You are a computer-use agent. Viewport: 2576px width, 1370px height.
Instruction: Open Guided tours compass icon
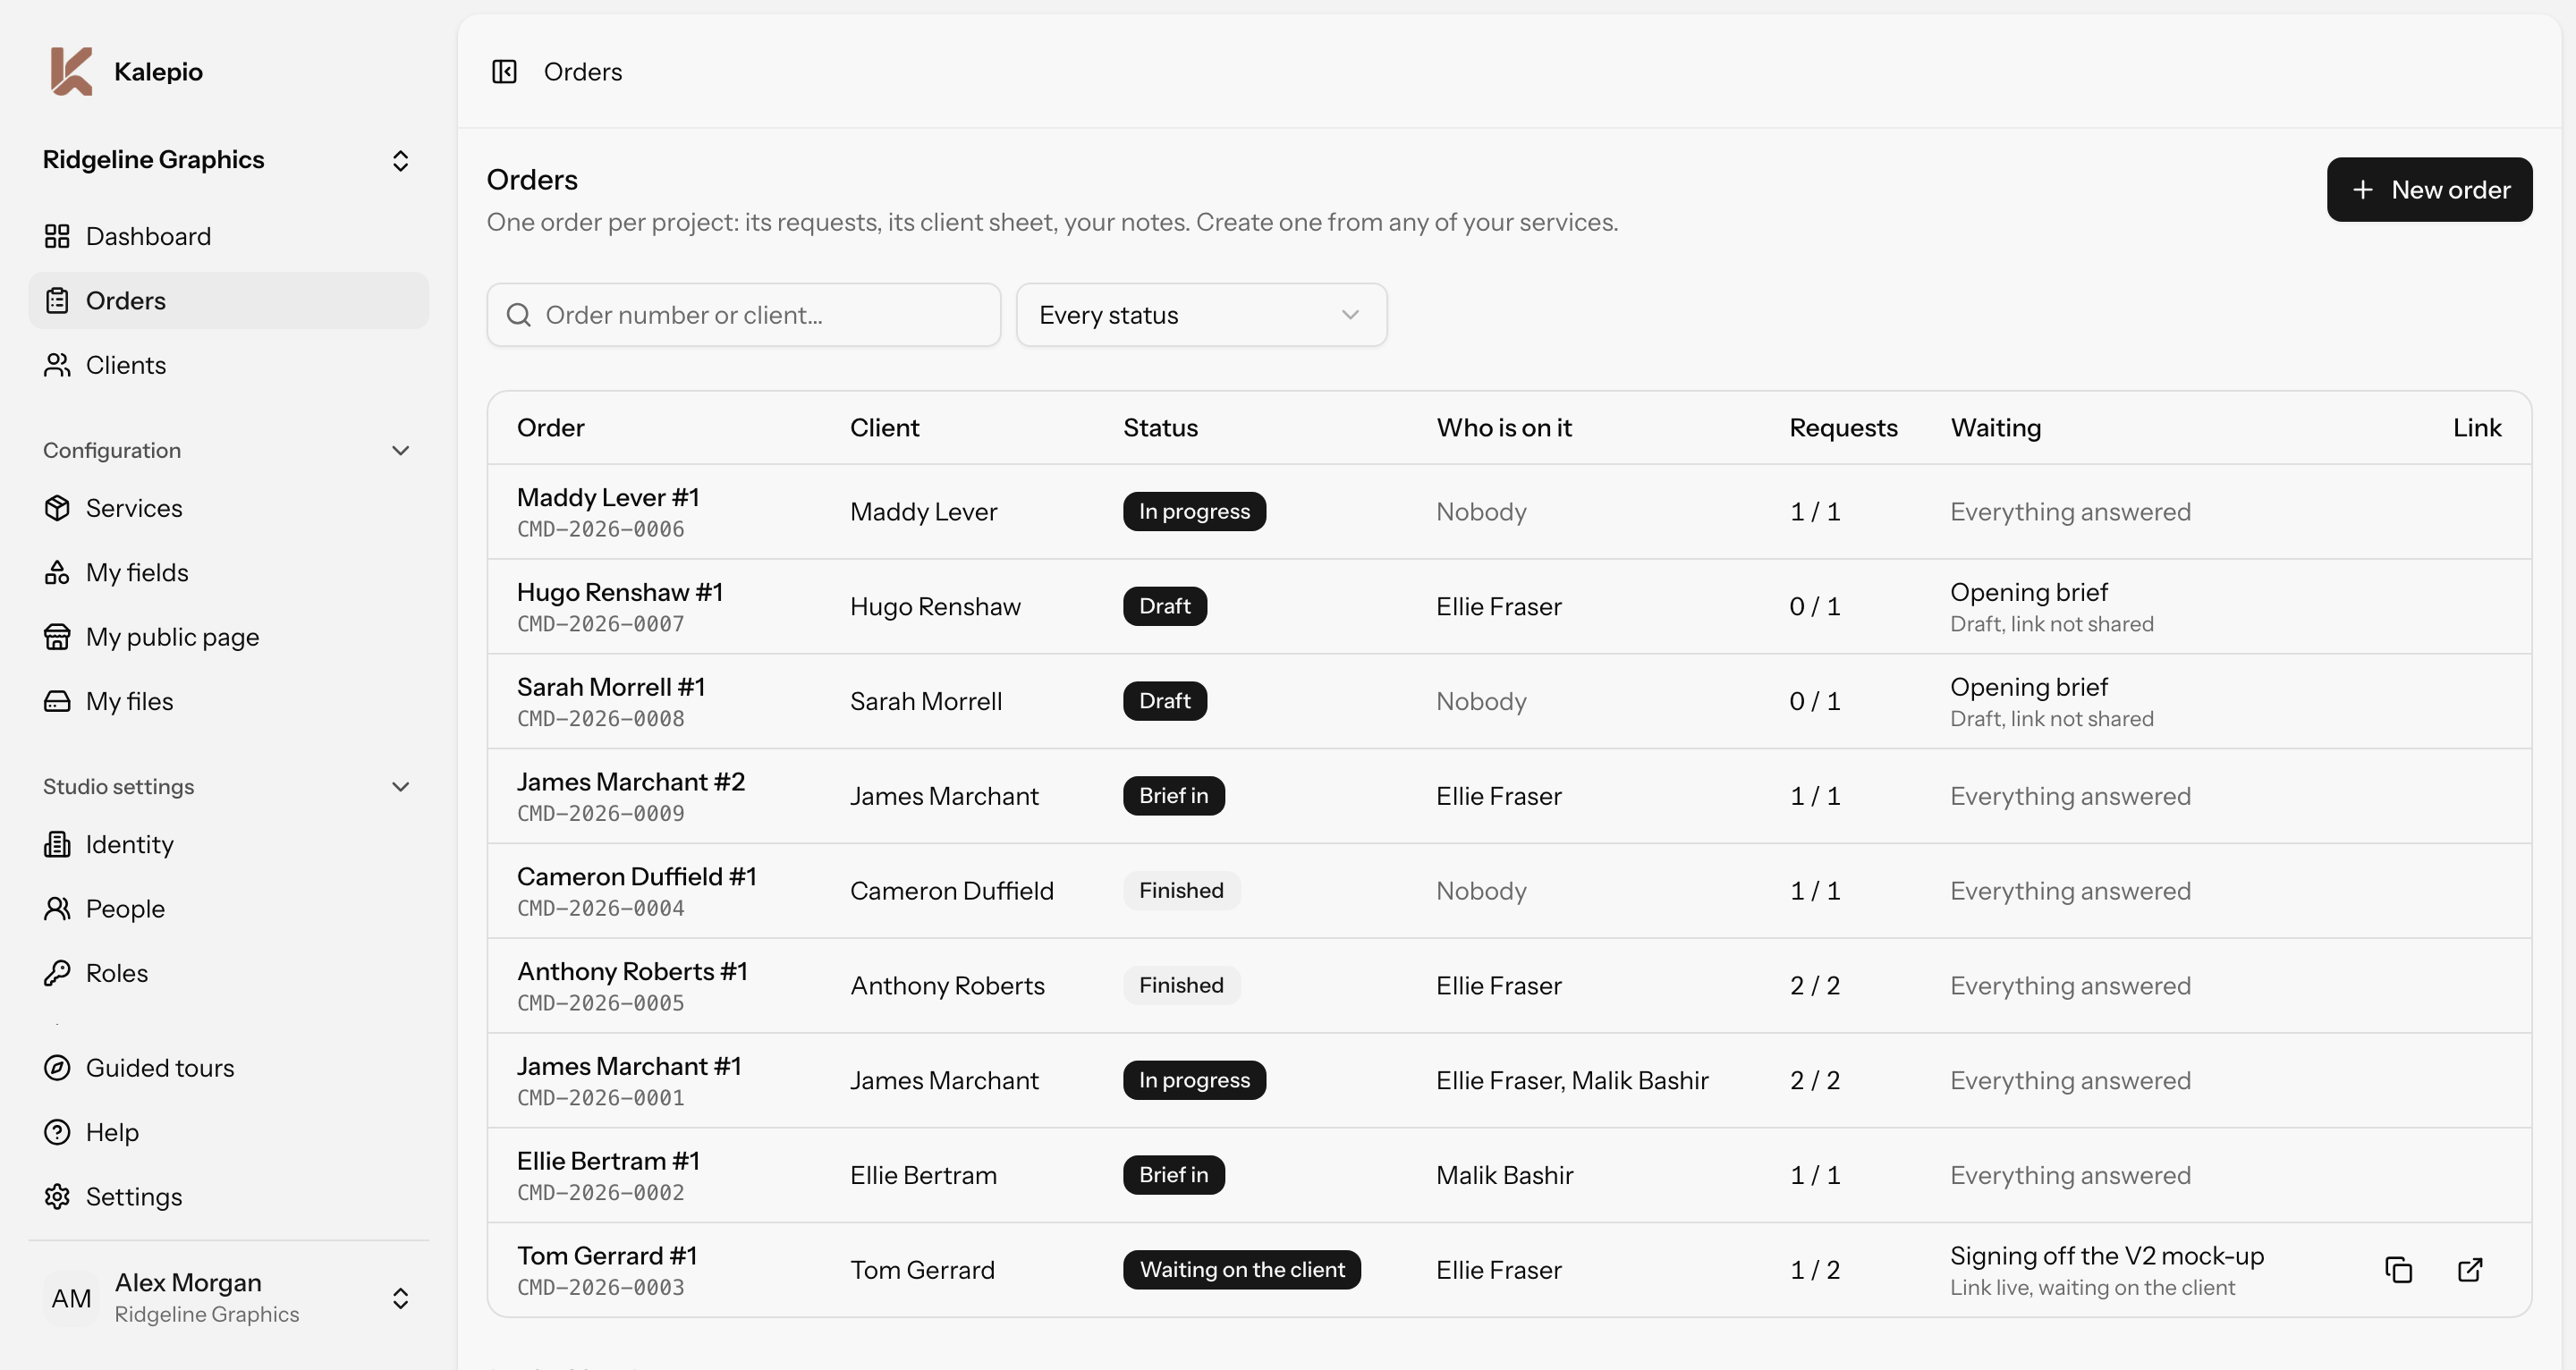click(x=57, y=1068)
